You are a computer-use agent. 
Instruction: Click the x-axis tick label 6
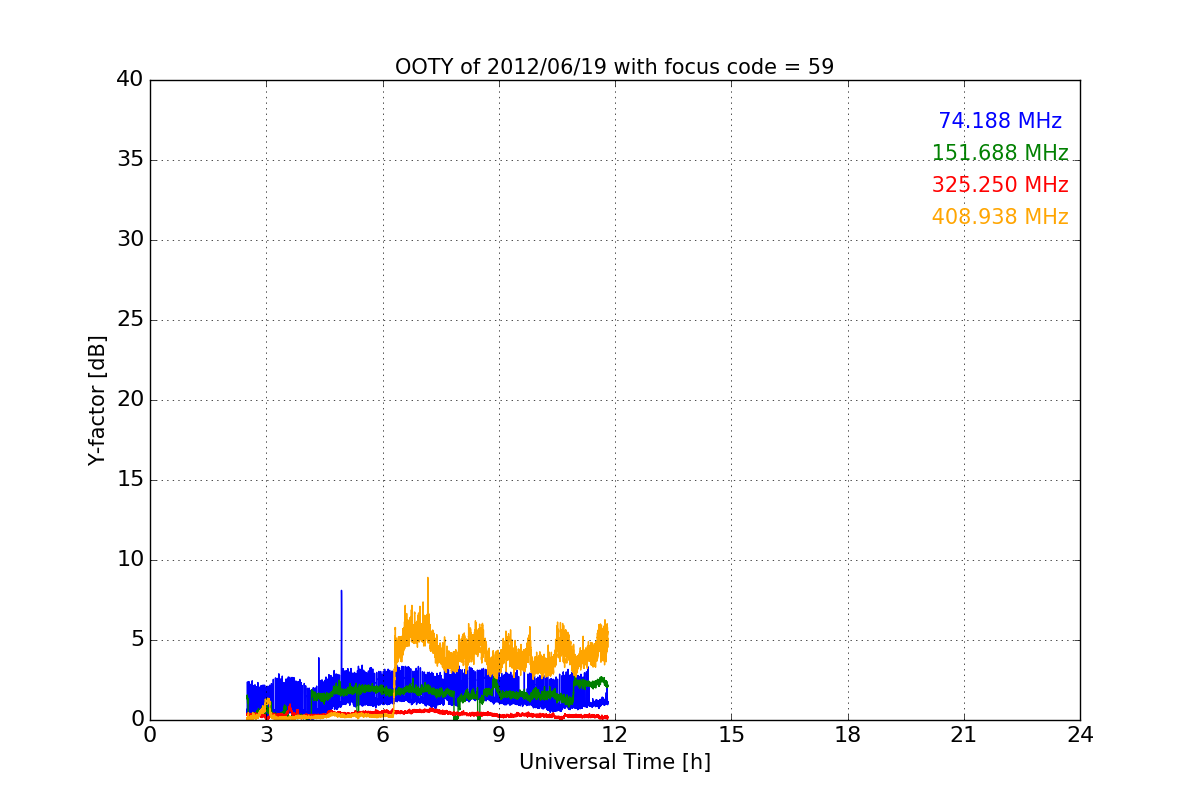coord(382,734)
